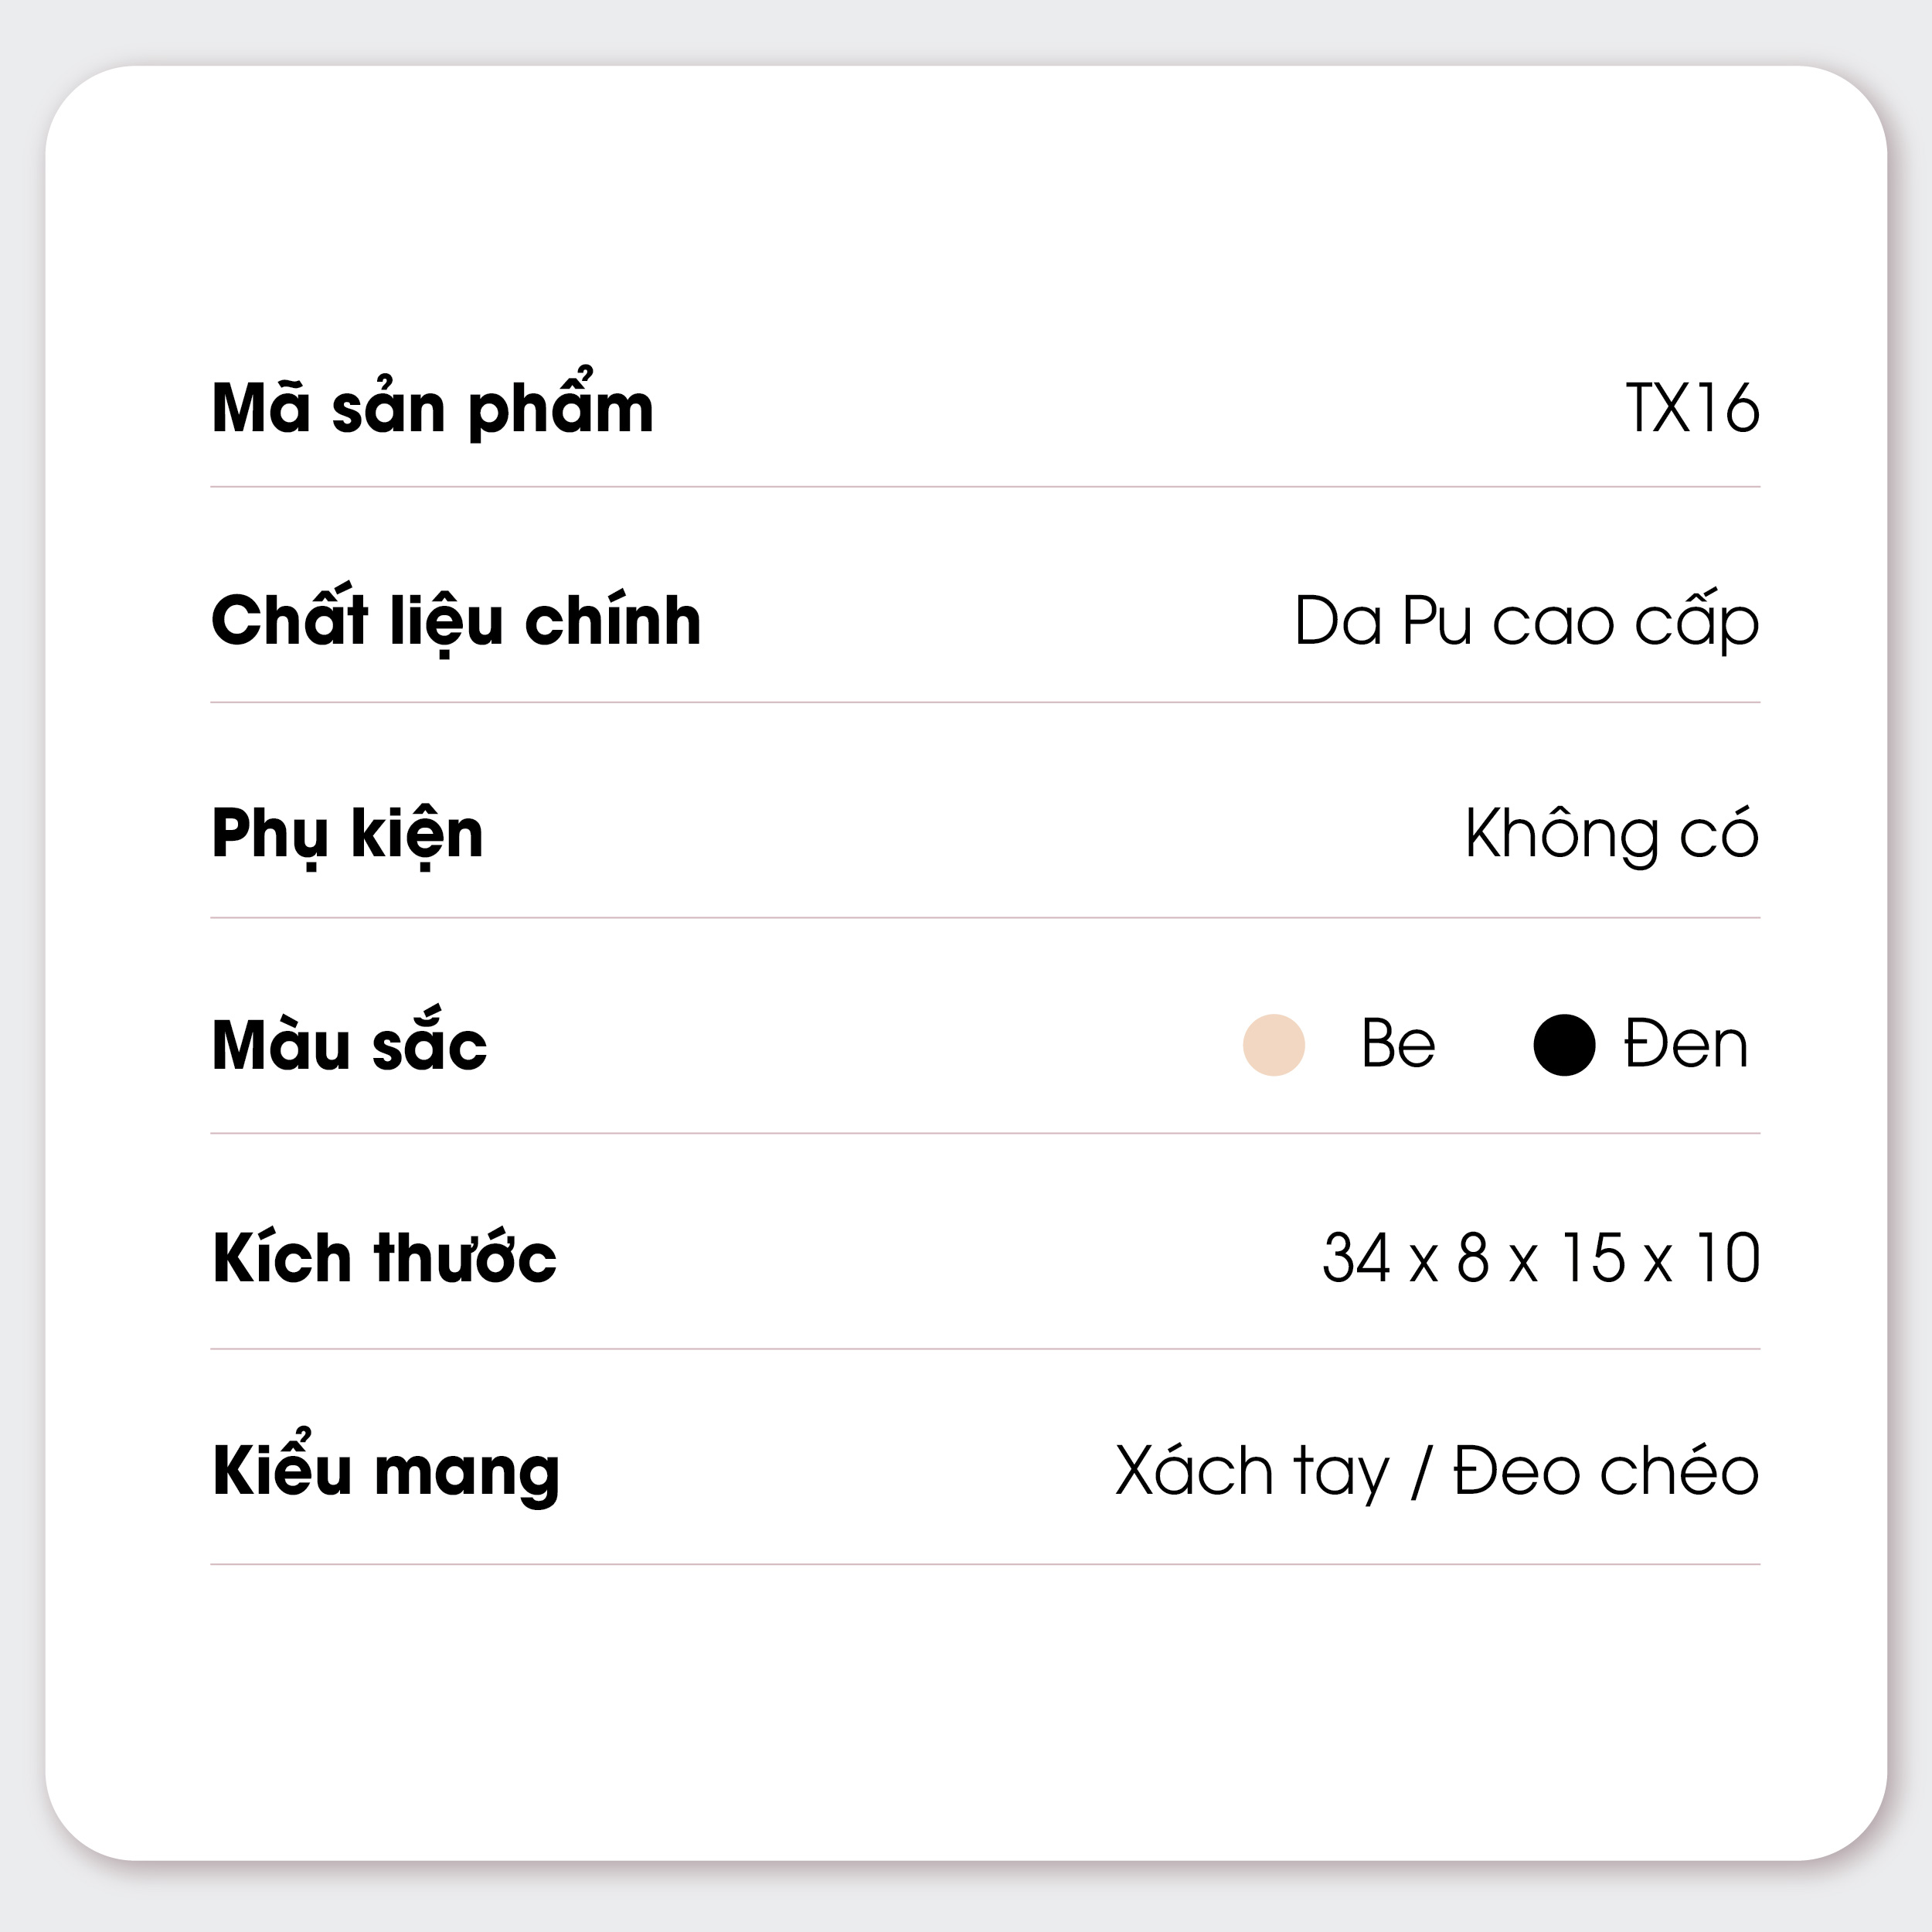Click the number 34 in the dimensions
Image resolution: width=1932 pixels, height=1932 pixels.
coord(1356,1258)
